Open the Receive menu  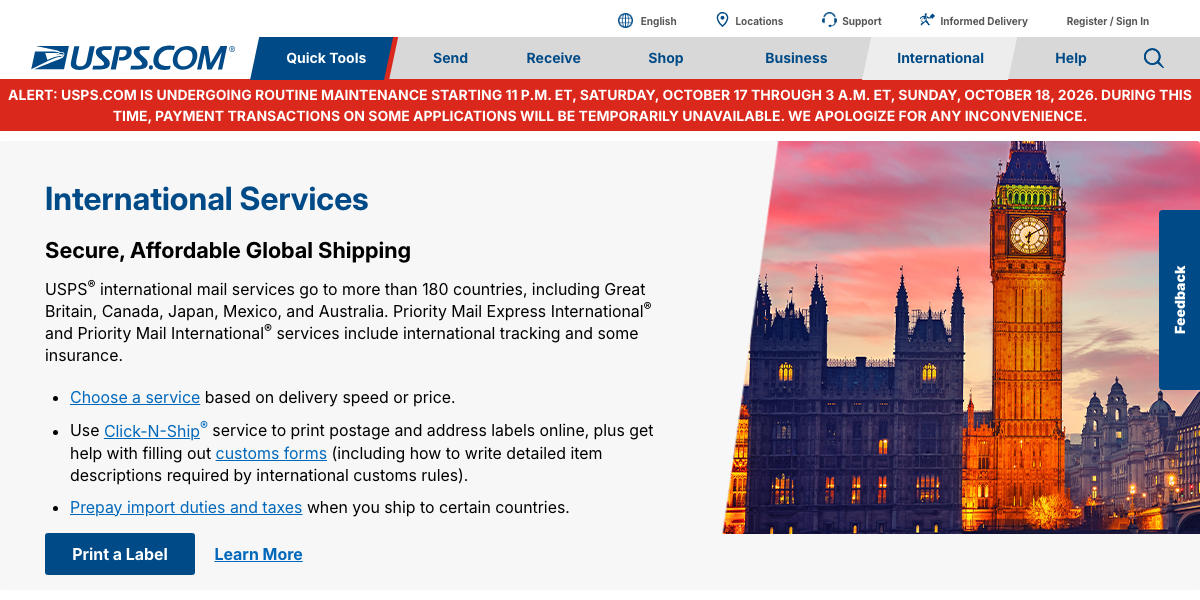click(554, 58)
